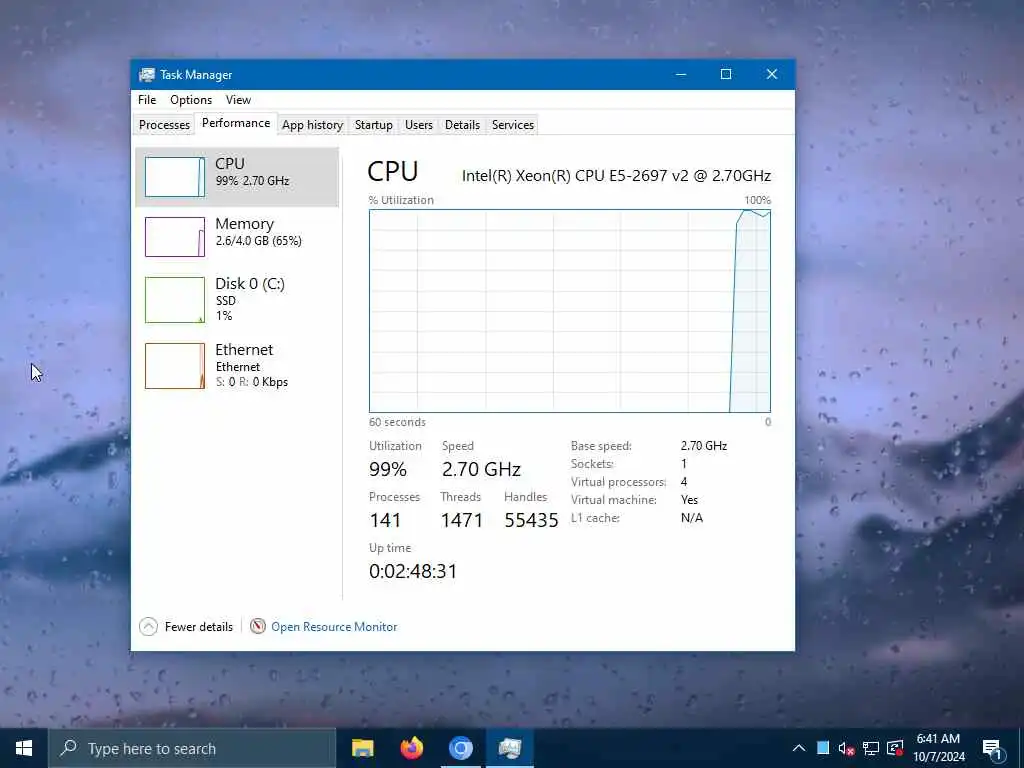Viewport: 1024px width, 768px height.
Task: Select the Performance tab
Action: pyautogui.click(x=236, y=123)
